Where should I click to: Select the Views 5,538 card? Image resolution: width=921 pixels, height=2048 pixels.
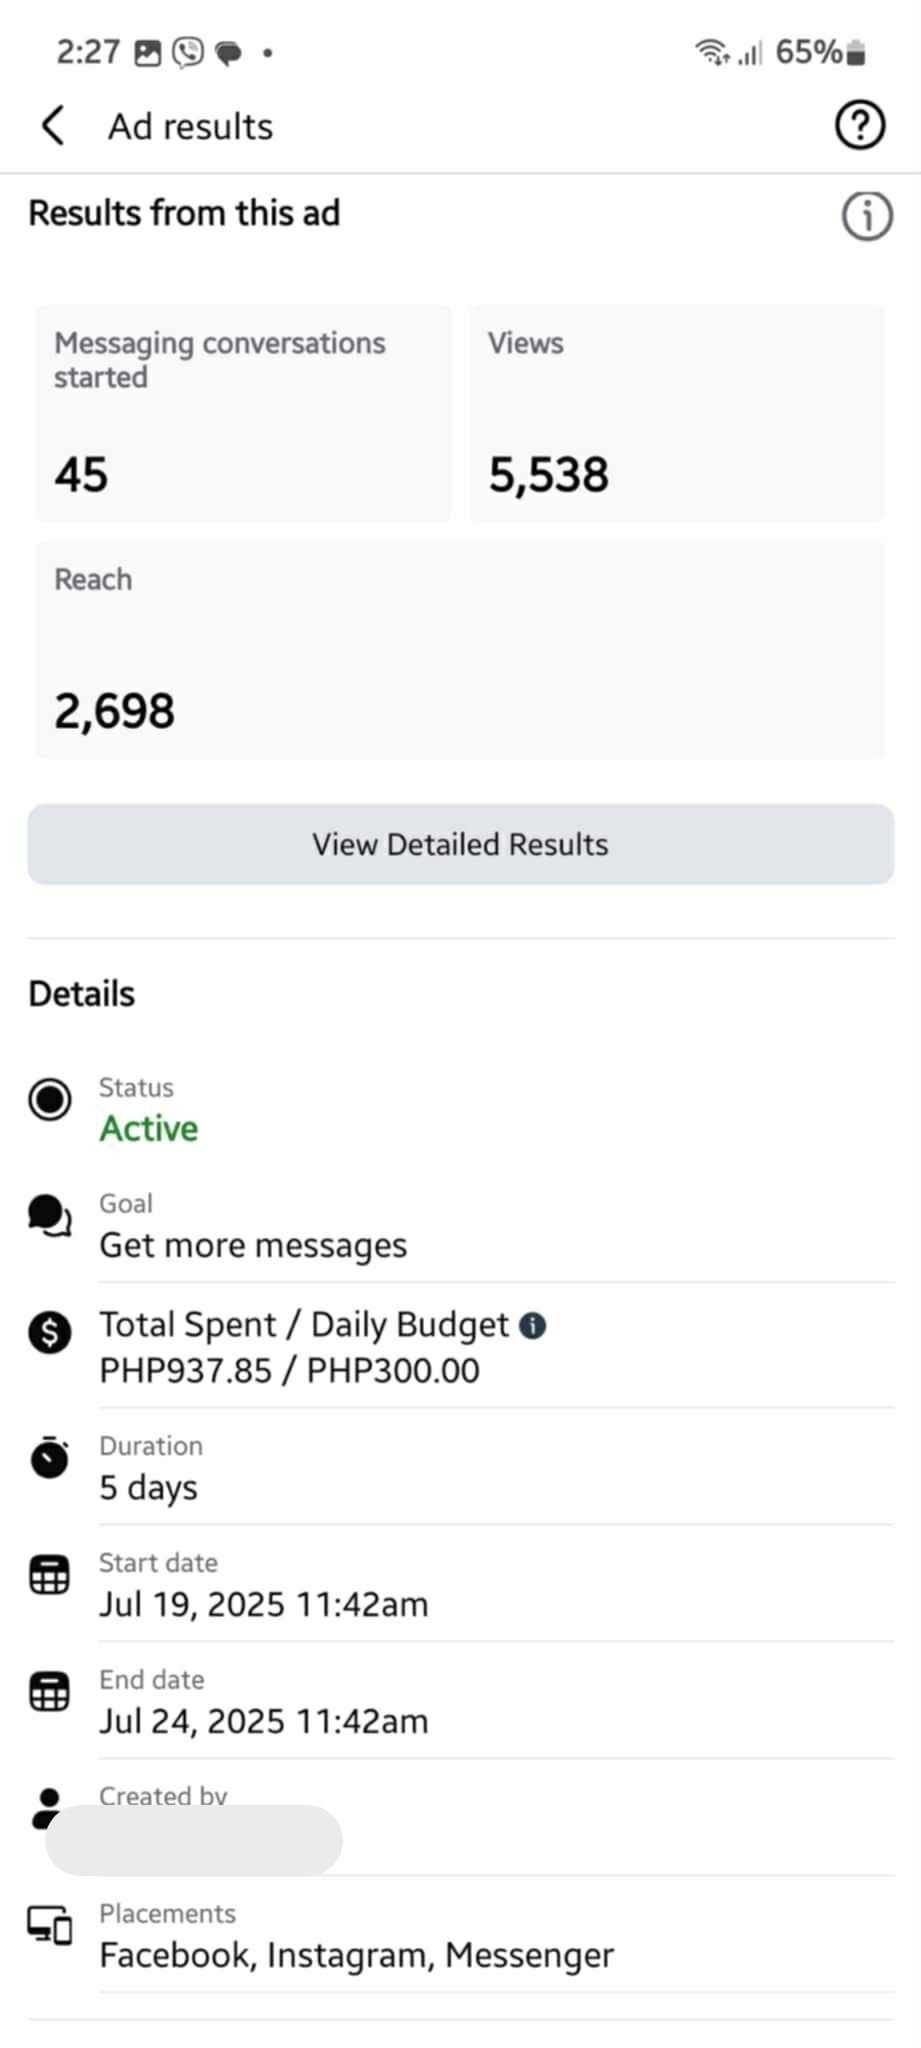click(677, 413)
